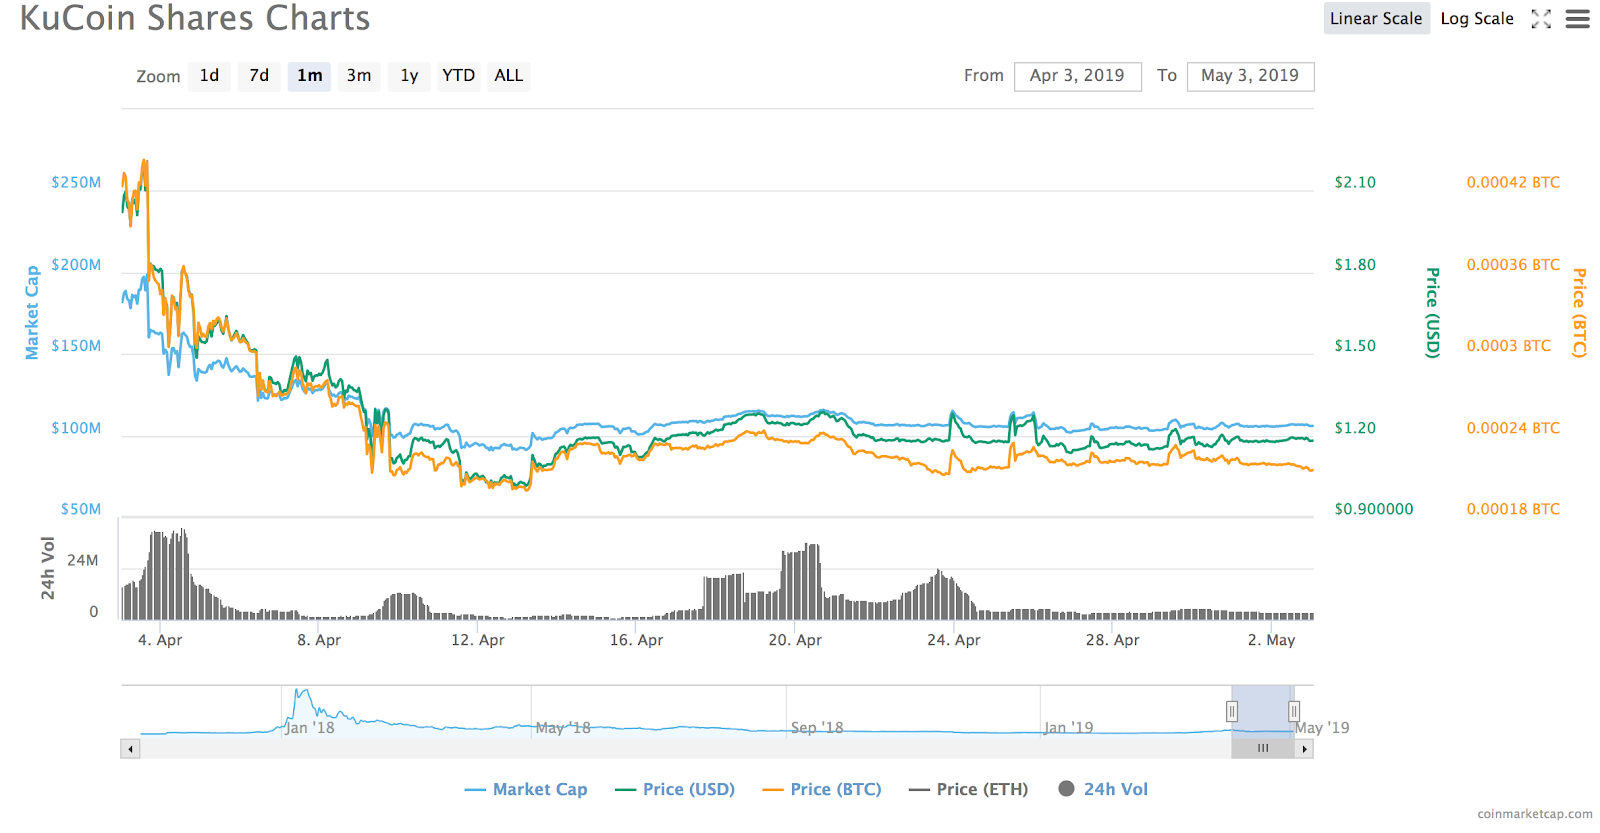The image size is (1600, 833).
Task: Set zoom range to 1d
Action: point(209,76)
